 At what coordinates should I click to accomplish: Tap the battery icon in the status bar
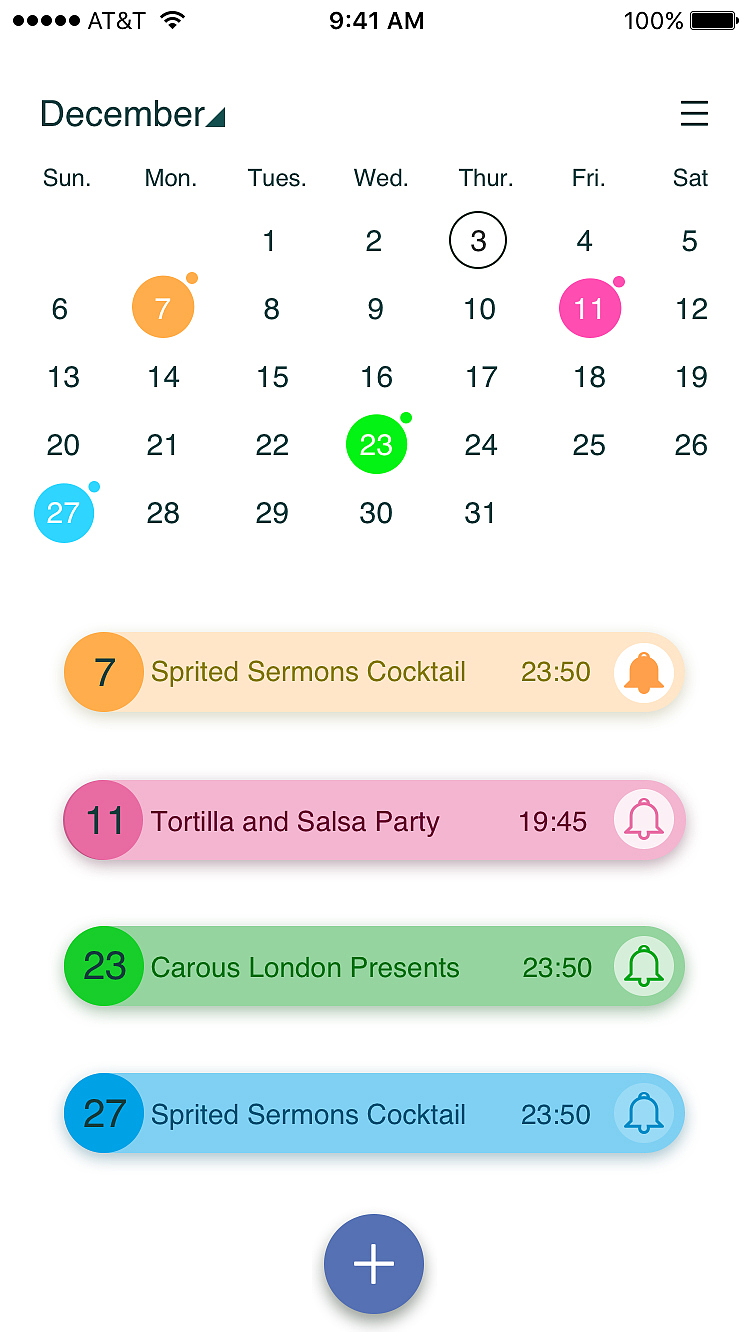[713, 21]
